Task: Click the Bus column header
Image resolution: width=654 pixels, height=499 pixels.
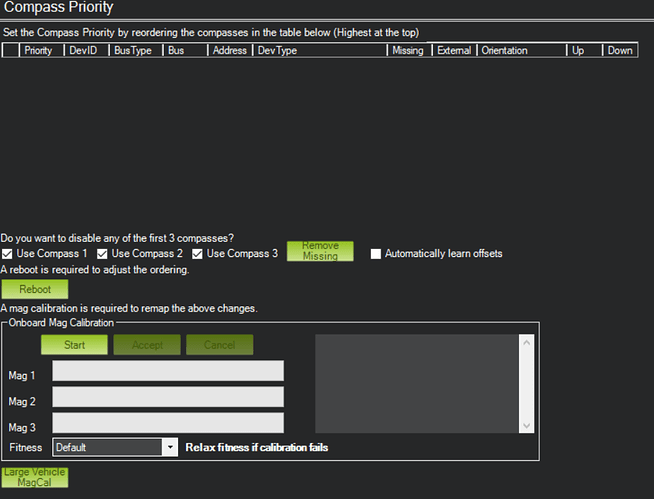Action: point(186,50)
